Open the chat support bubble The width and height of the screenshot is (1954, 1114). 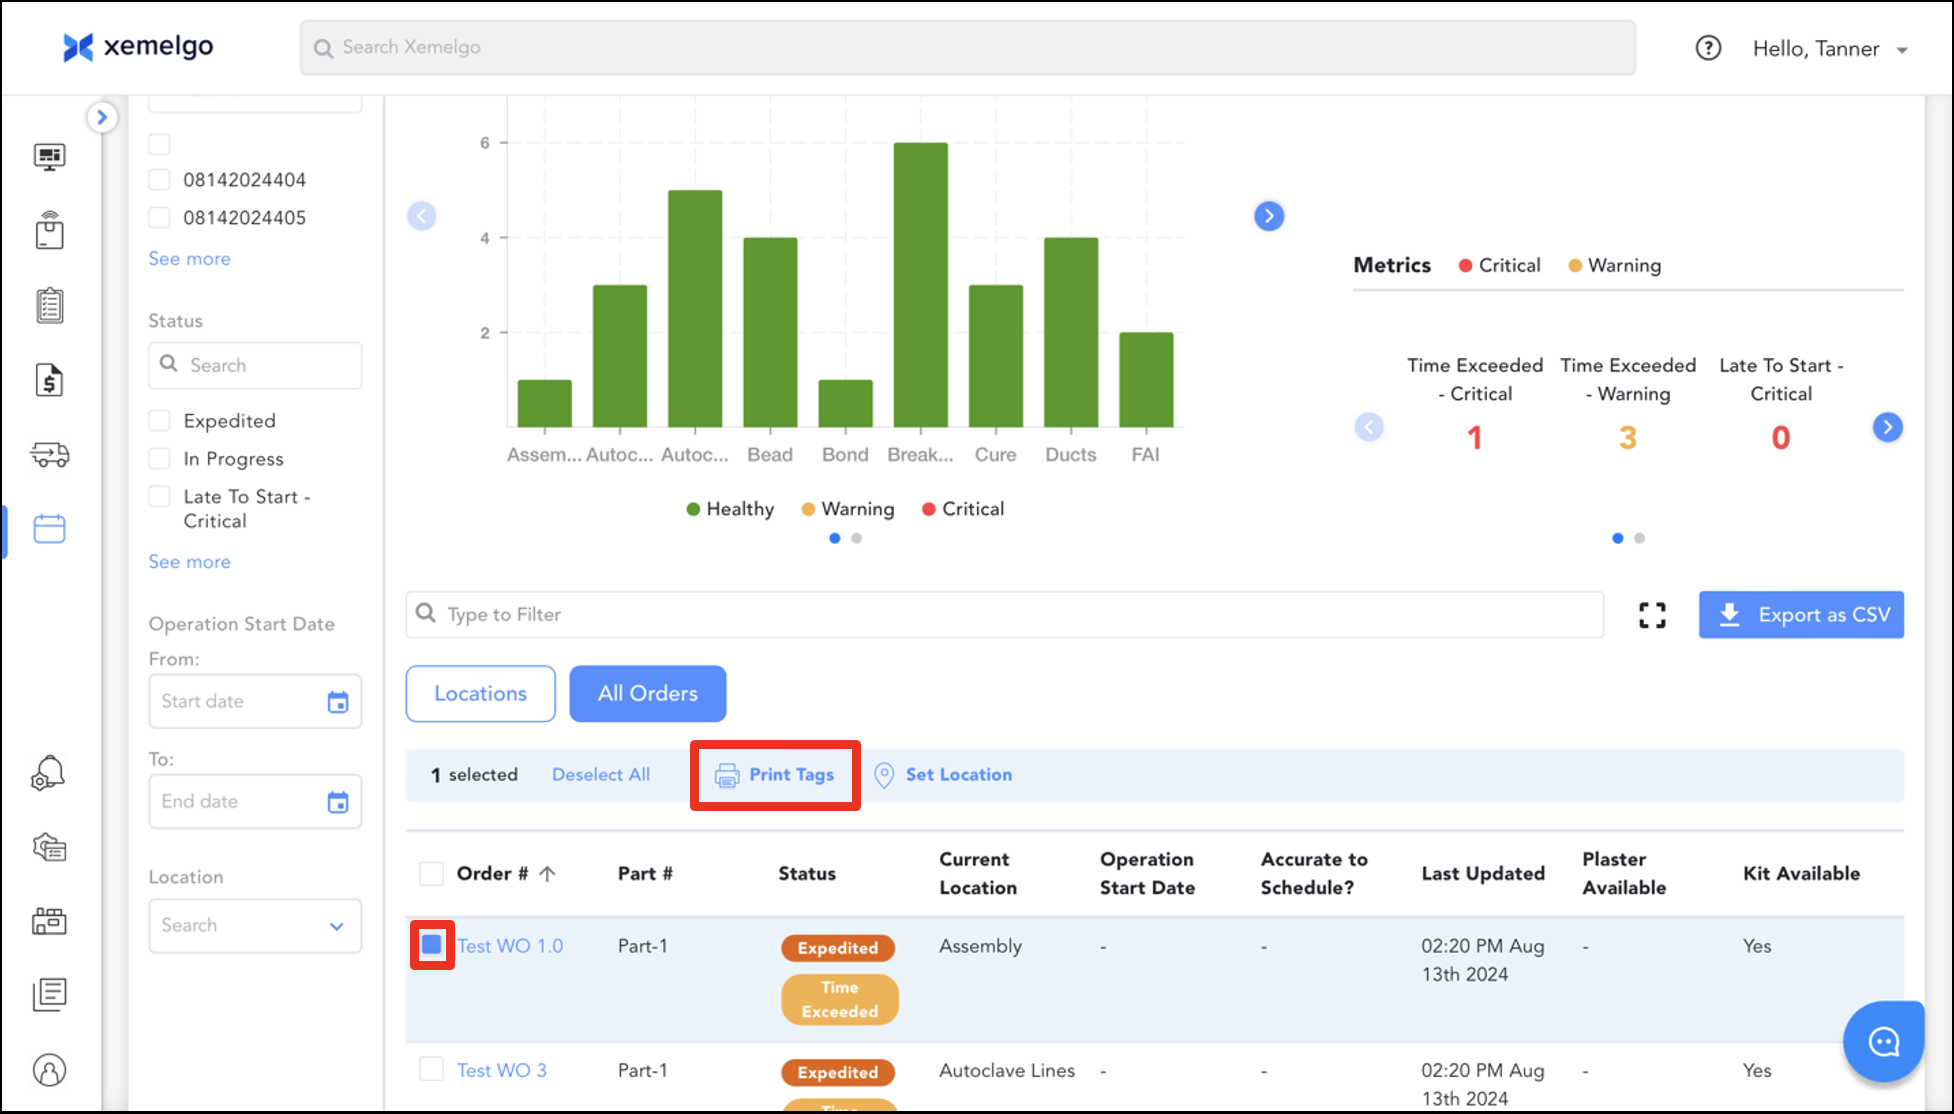[1883, 1042]
